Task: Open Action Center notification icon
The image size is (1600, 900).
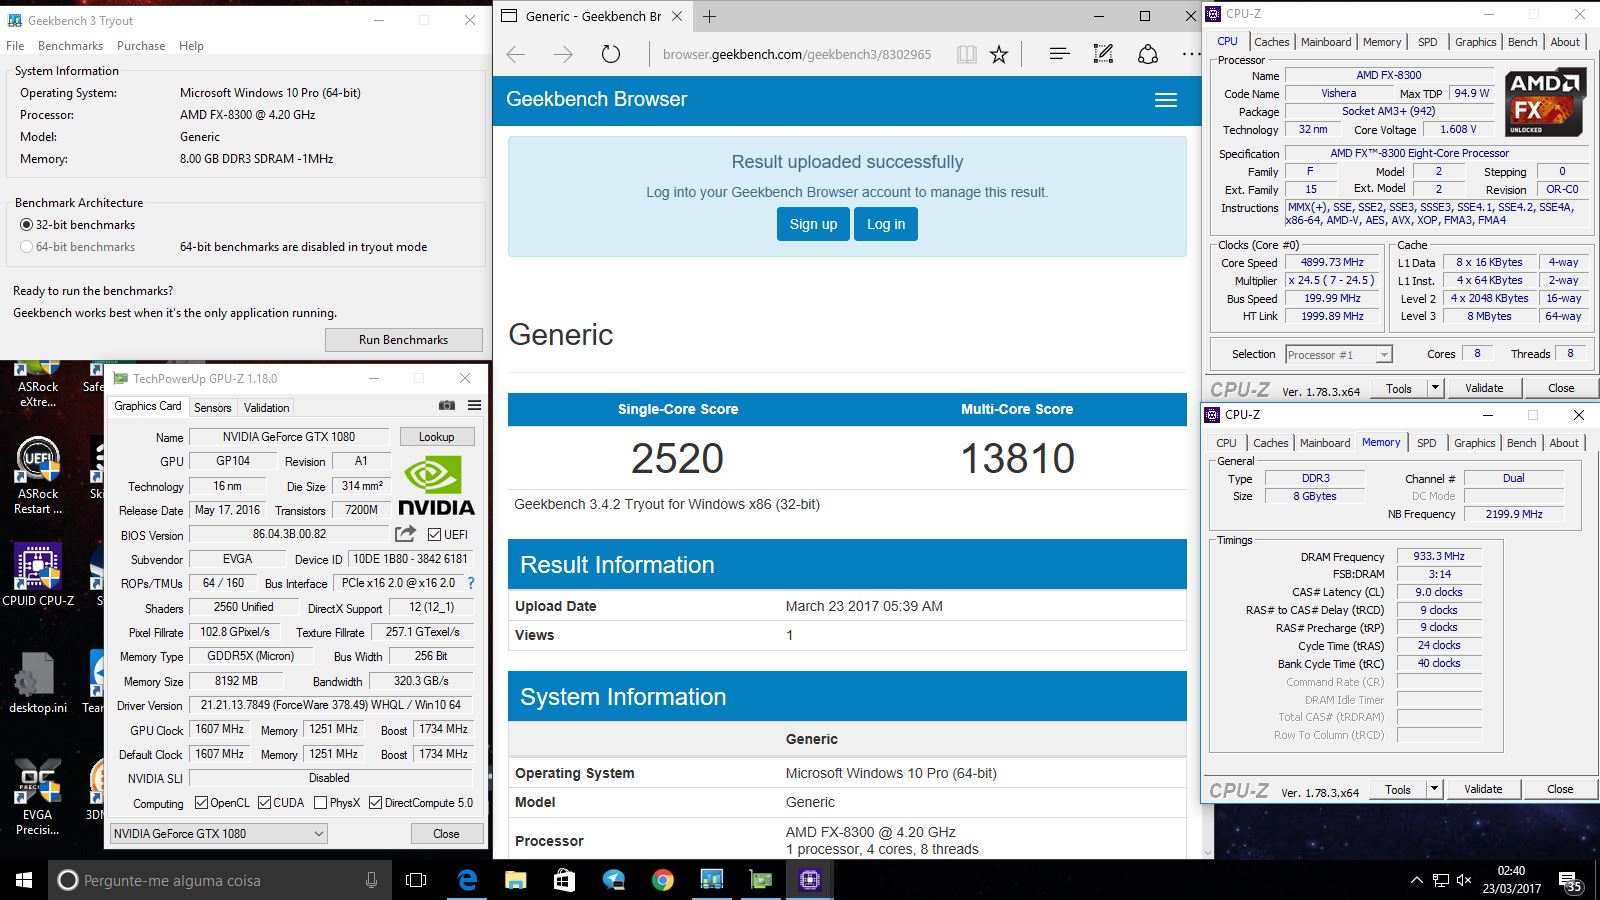Action: tap(1570, 881)
